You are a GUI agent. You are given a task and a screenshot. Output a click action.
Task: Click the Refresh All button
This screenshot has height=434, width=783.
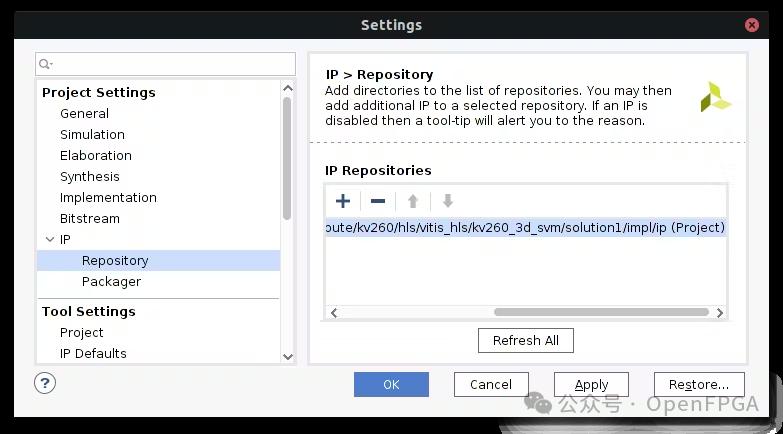point(526,341)
